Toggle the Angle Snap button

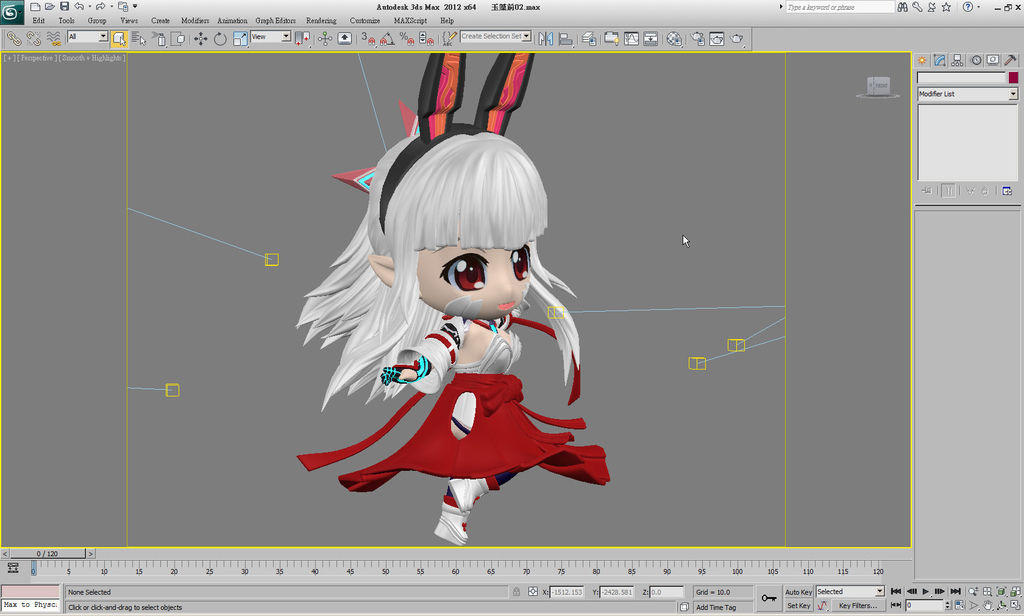point(387,39)
